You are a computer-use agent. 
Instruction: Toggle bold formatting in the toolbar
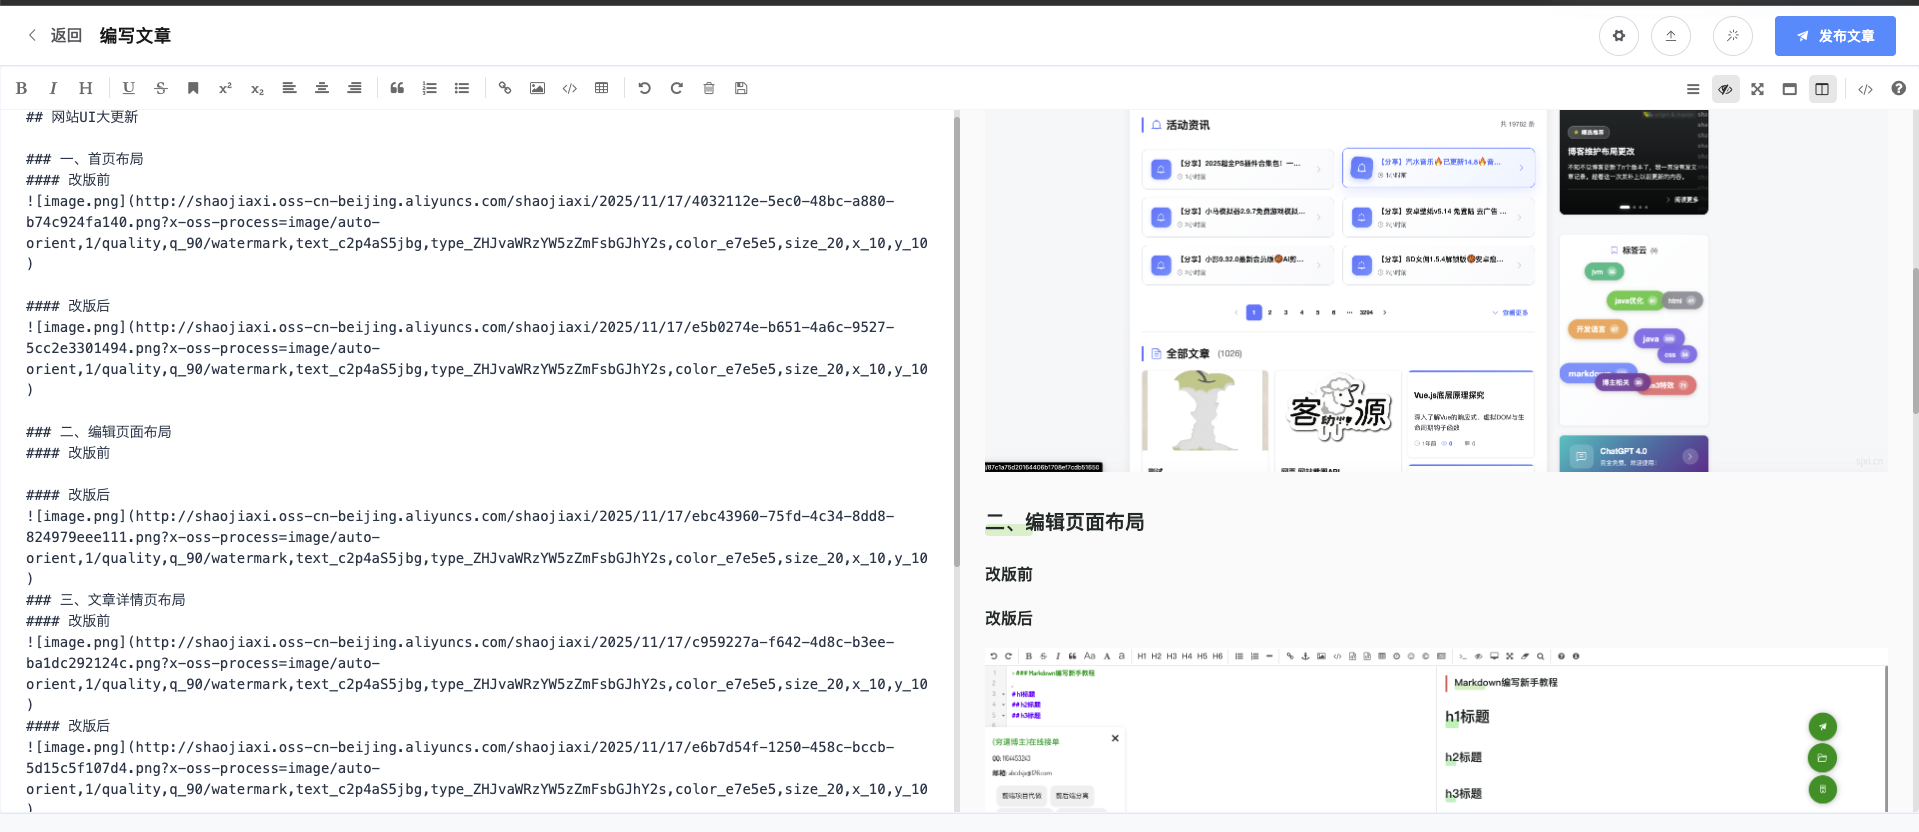[x=21, y=88]
